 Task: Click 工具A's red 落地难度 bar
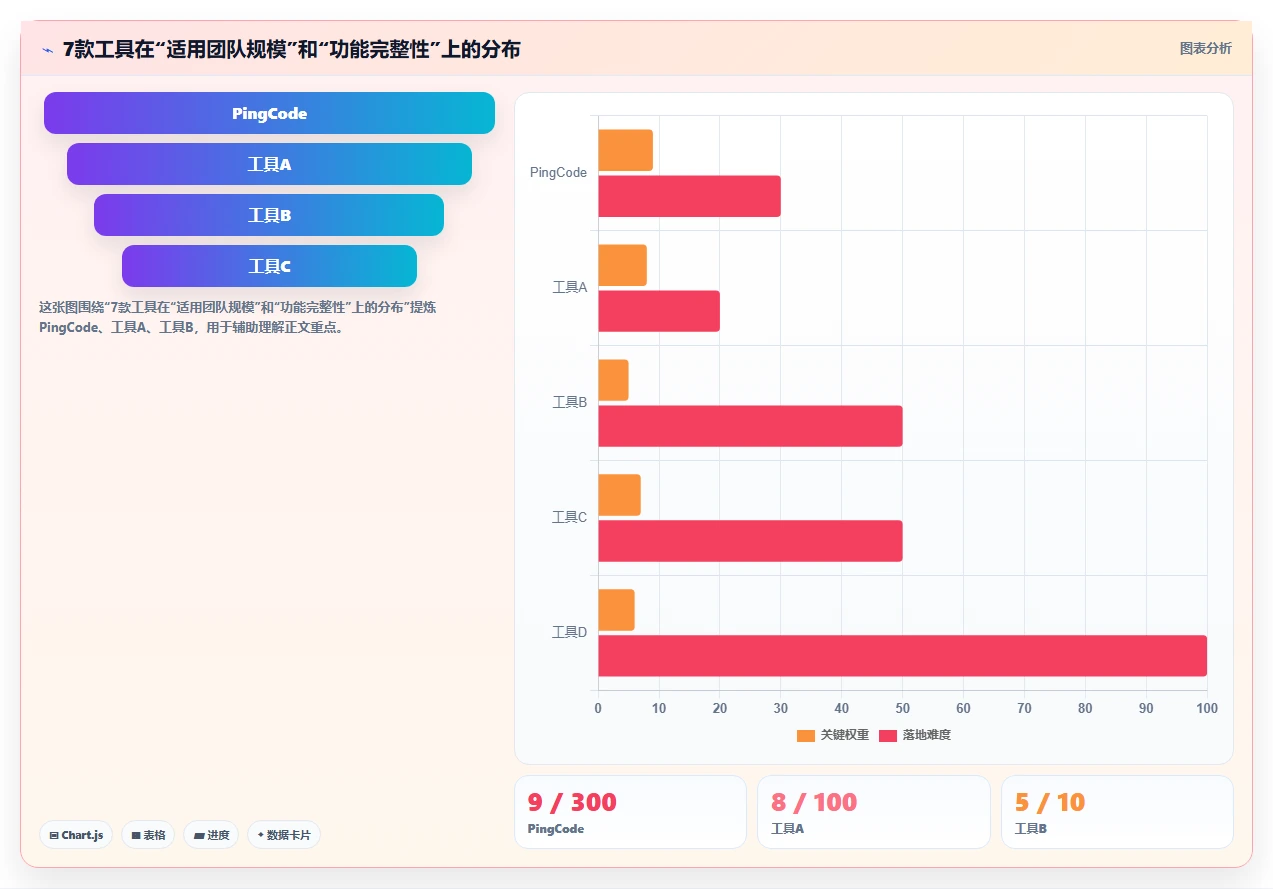[659, 311]
